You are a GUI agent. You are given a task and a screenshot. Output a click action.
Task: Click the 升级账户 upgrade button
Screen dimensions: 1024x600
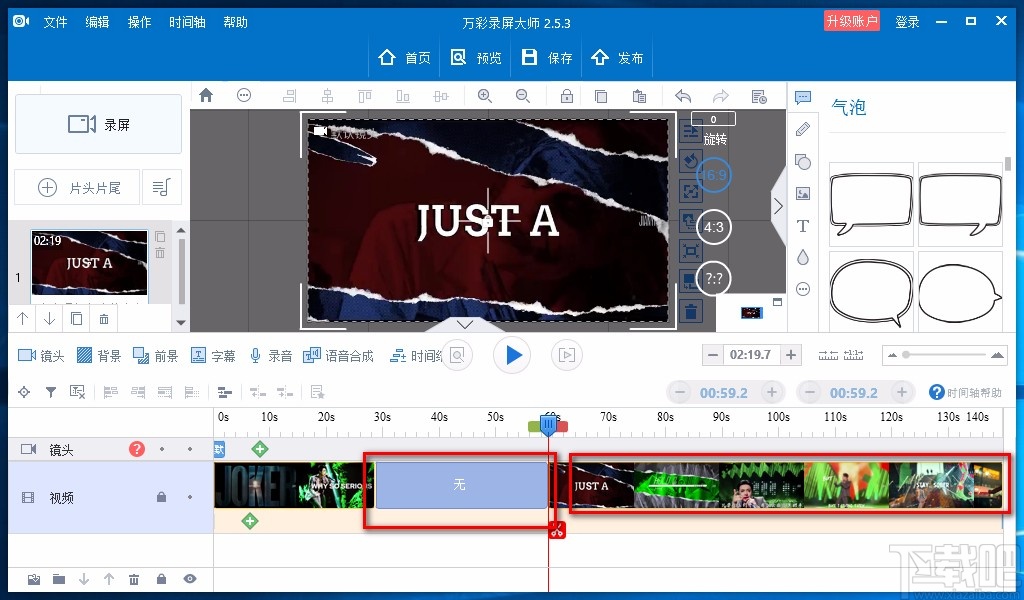[x=852, y=22]
